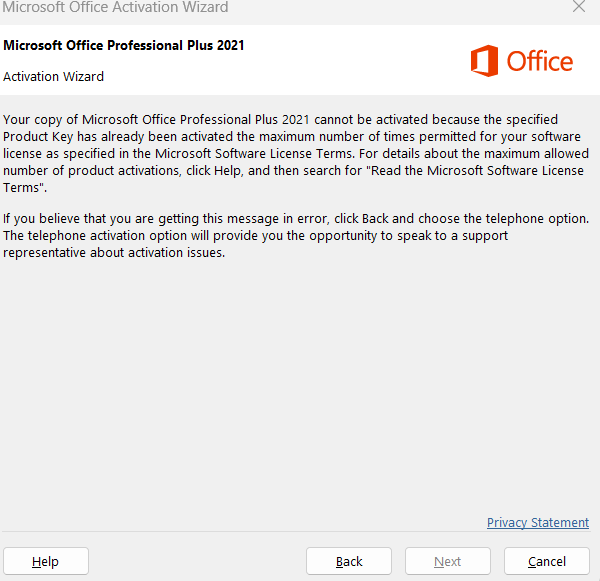Click "click Back" in the second paragraph
This screenshot has height=581, width=600.
tap(375, 219)
